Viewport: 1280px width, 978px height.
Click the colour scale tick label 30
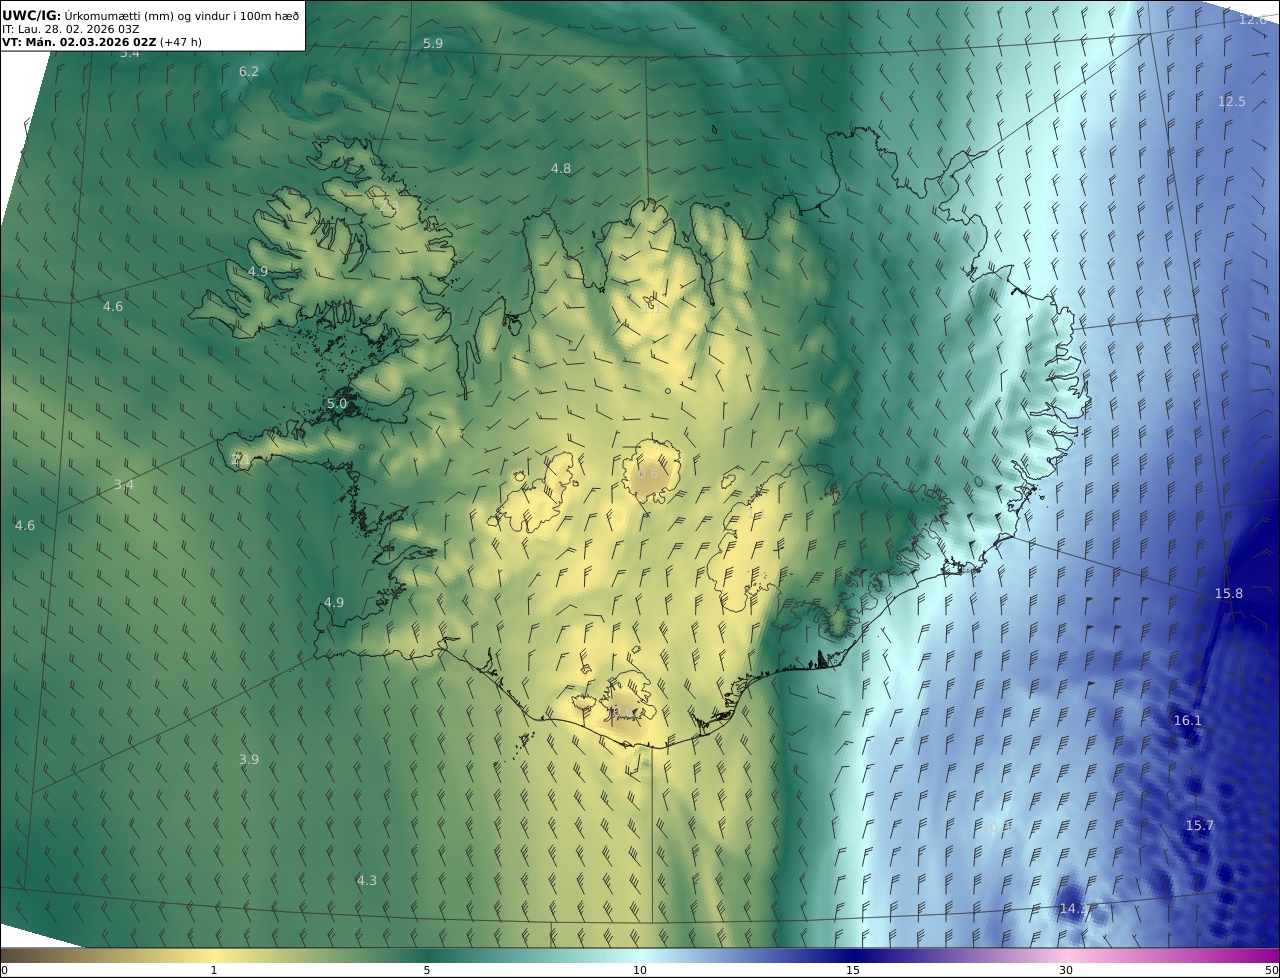click(x=1066, y=970)
